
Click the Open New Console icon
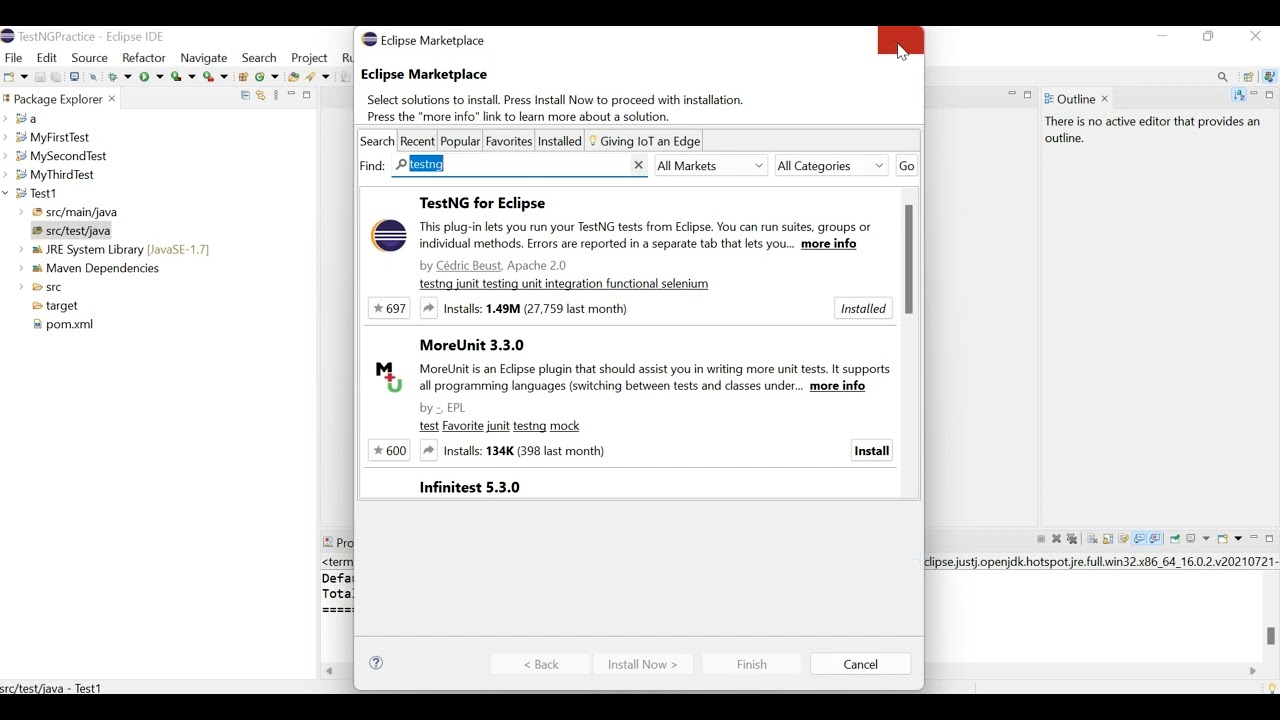click(1222, 539)
